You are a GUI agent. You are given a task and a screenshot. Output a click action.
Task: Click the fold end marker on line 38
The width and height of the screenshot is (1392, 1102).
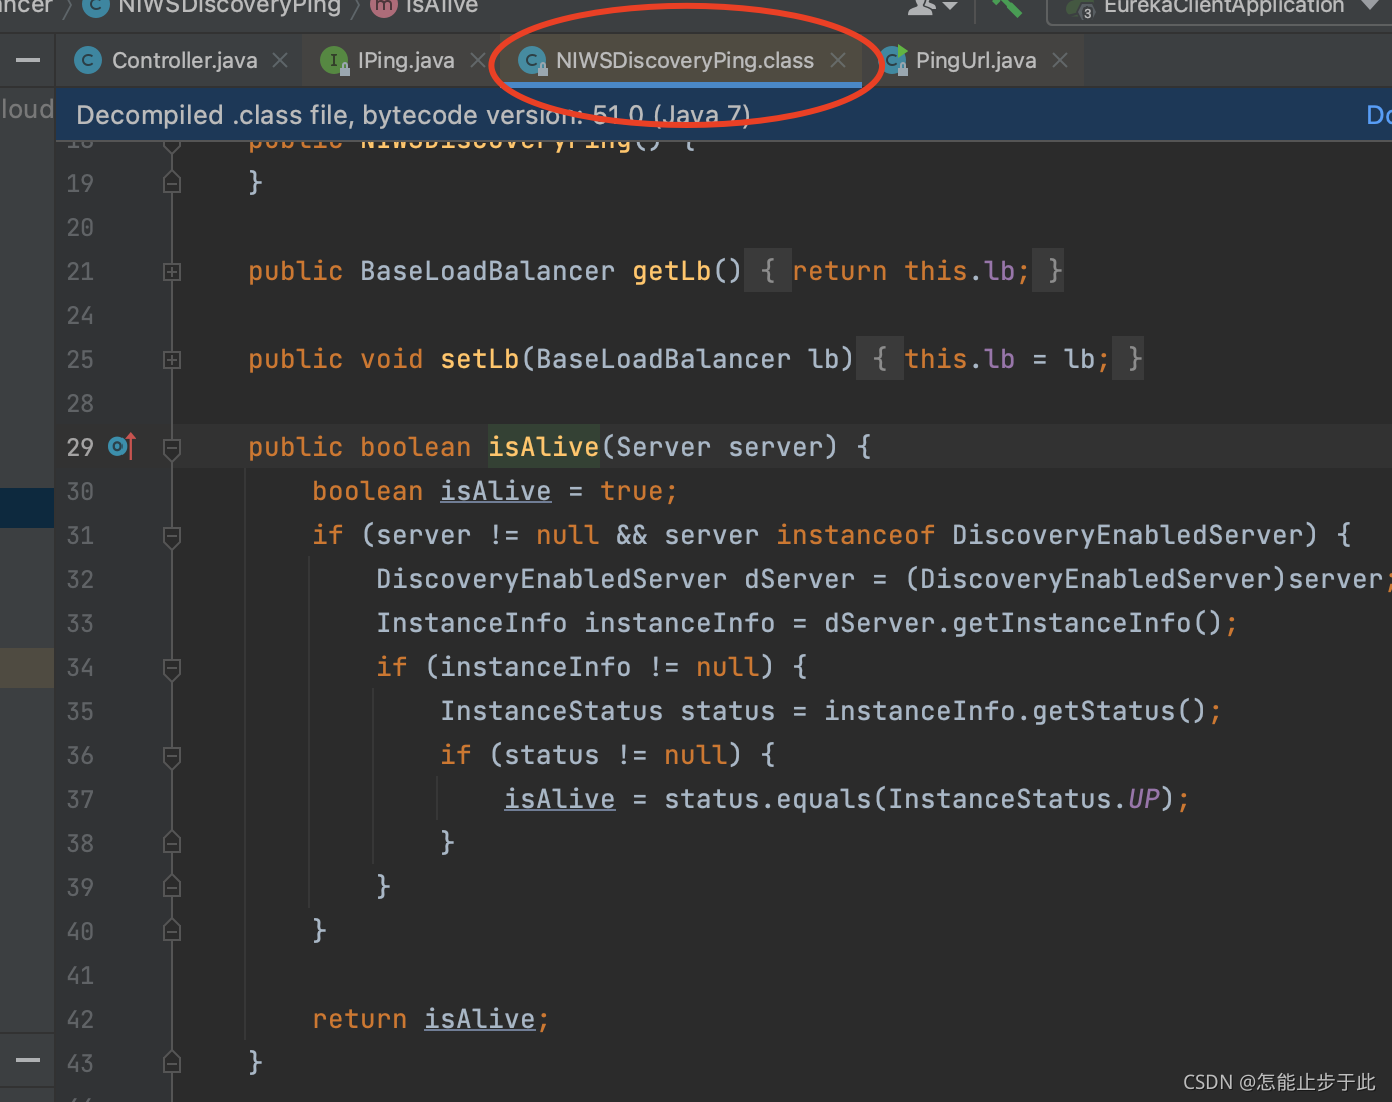click(172, 842)
